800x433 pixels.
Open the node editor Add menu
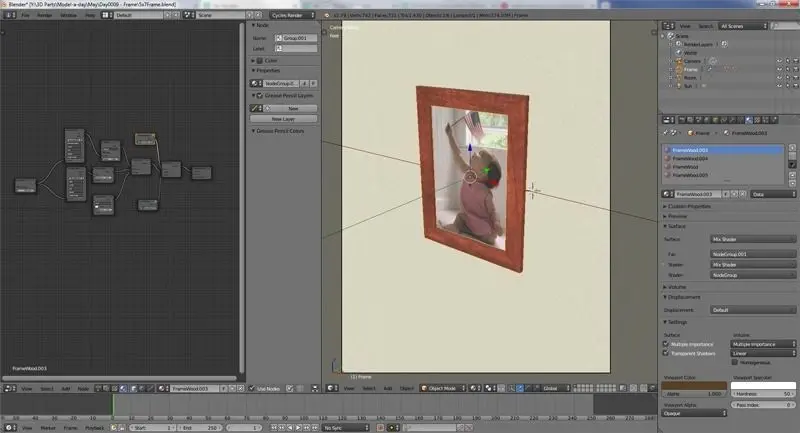point(66,389)
